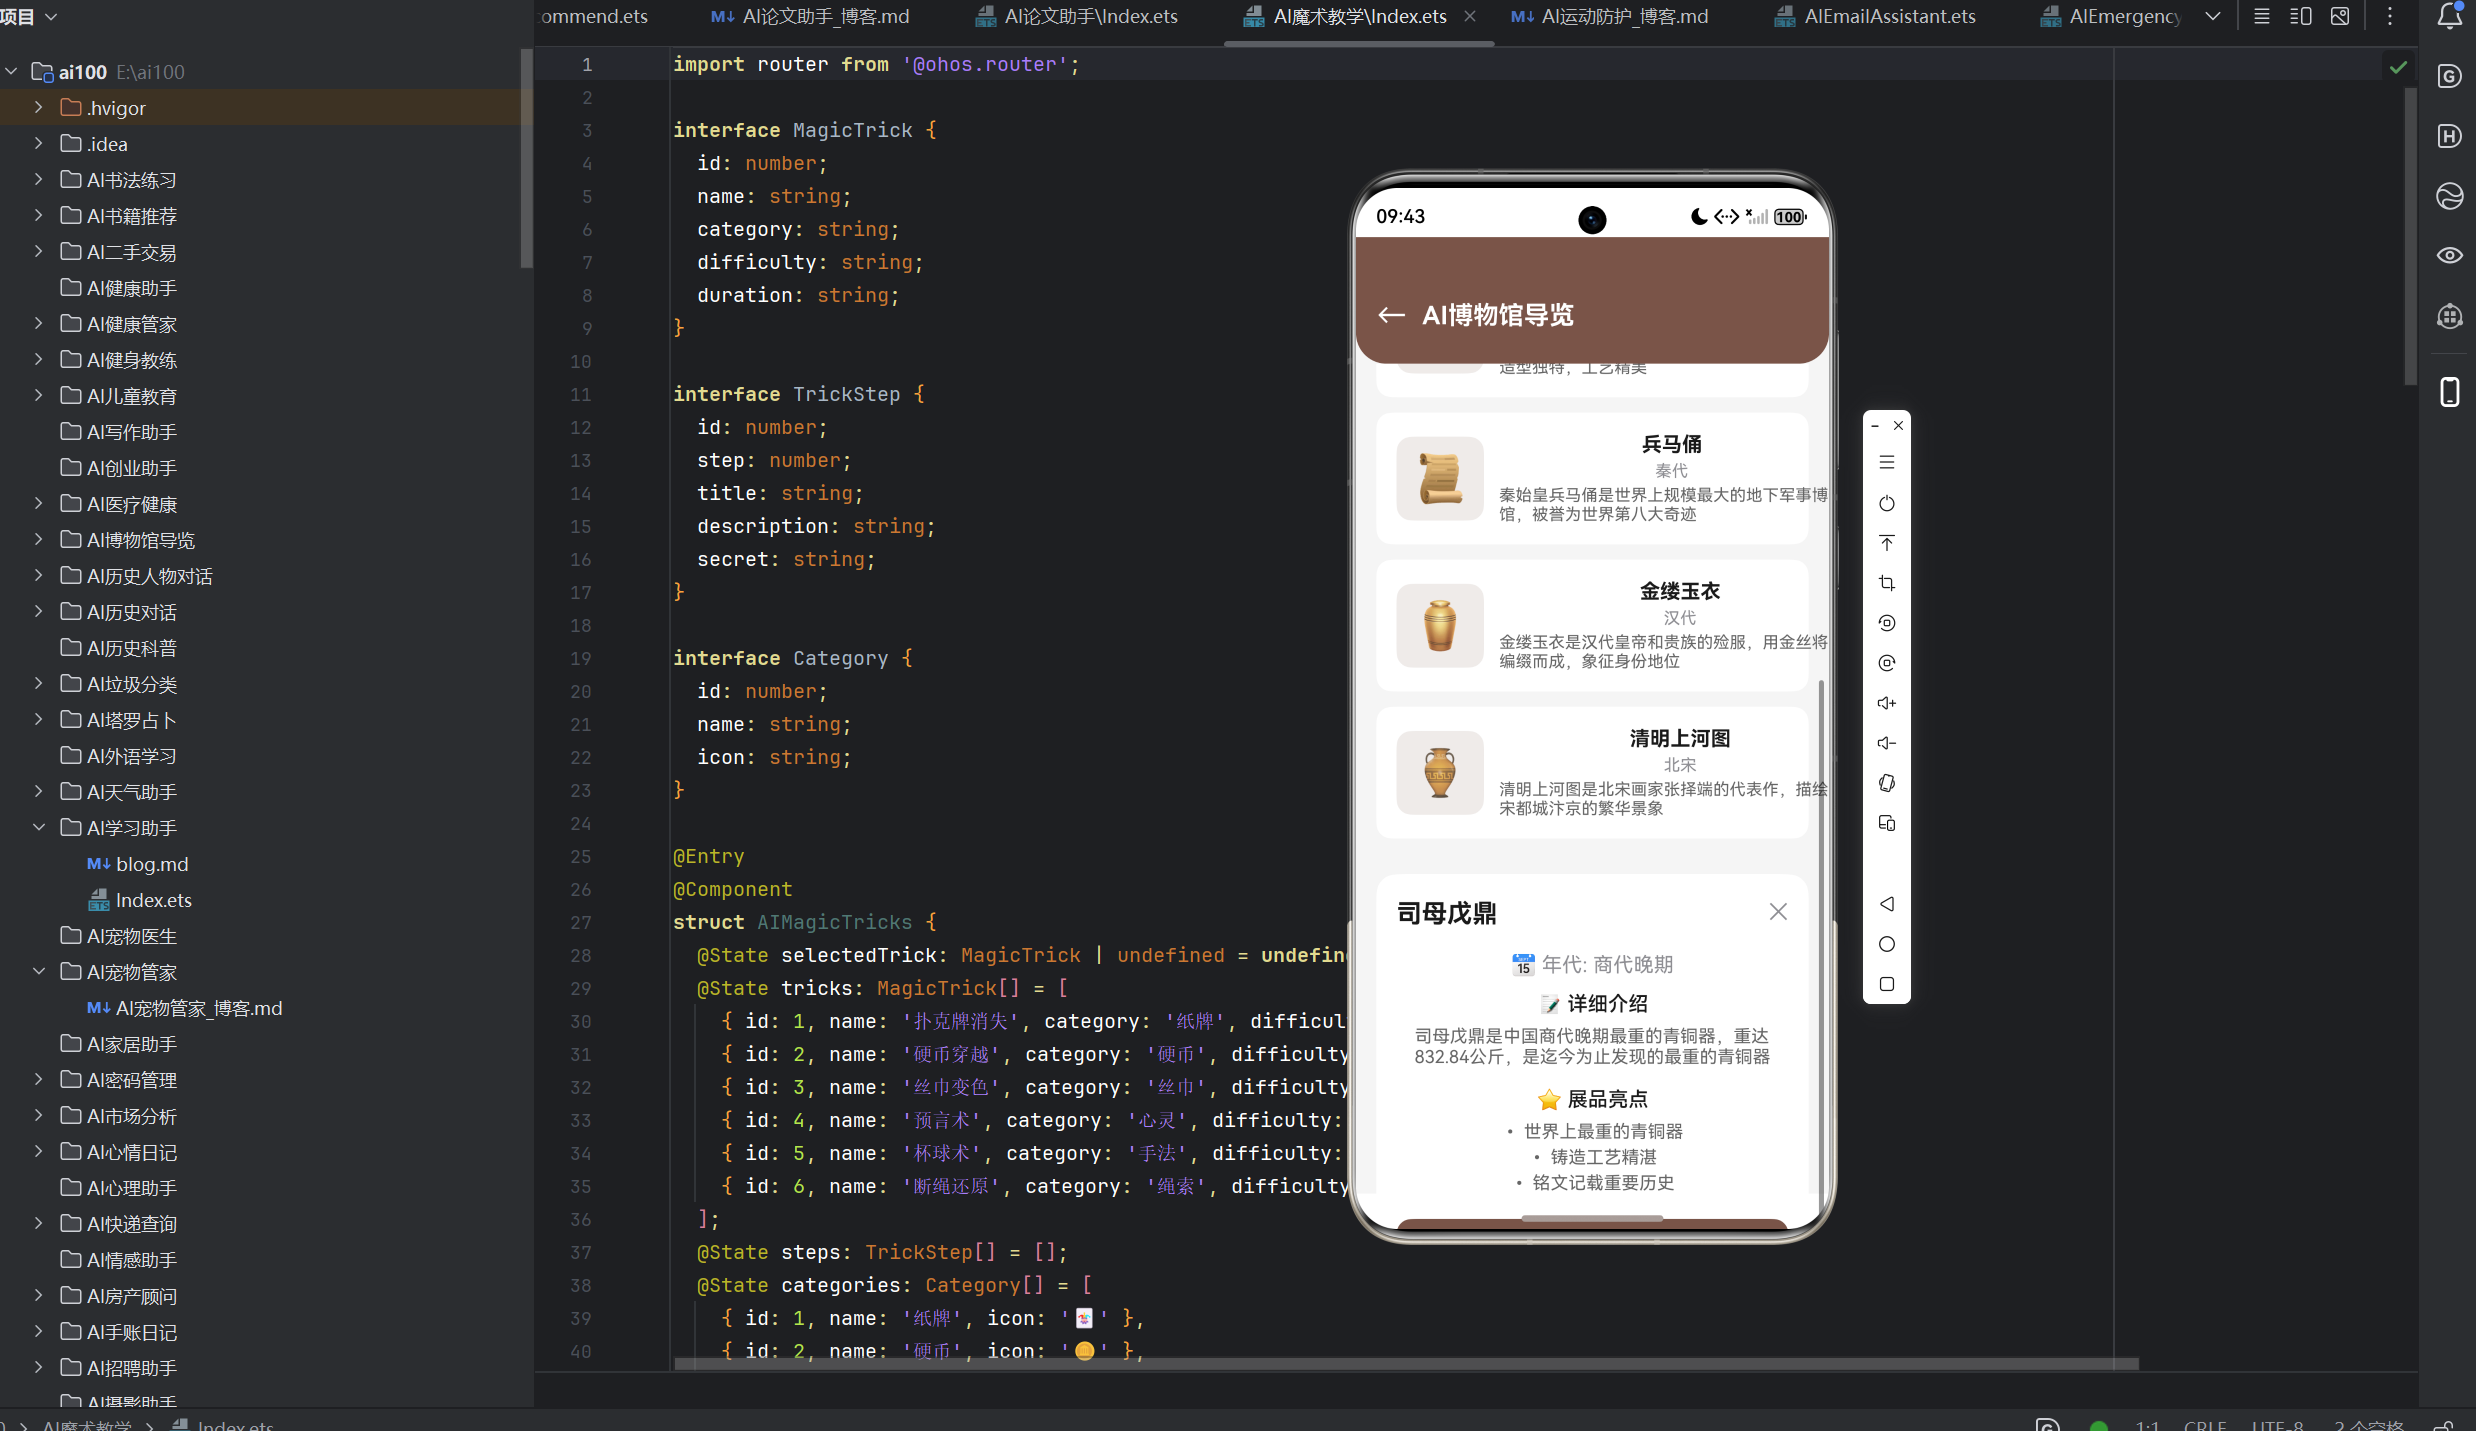Switch to AI论文助手\Index.ets tab
This screenshot has width=2476, height=1431.
(x=1077, y=16)
